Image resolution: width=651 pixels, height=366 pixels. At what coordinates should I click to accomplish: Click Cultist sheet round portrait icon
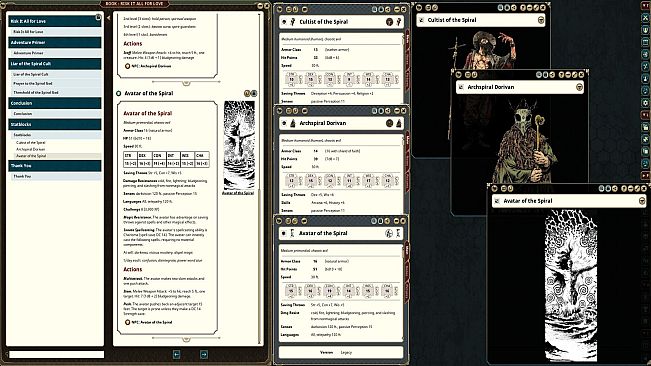point(389,22)
